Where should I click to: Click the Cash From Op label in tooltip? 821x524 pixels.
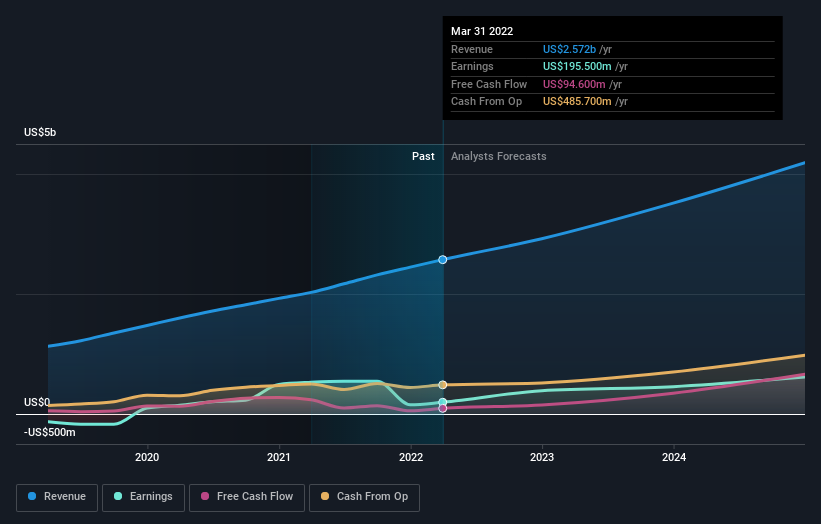(486, 102)
